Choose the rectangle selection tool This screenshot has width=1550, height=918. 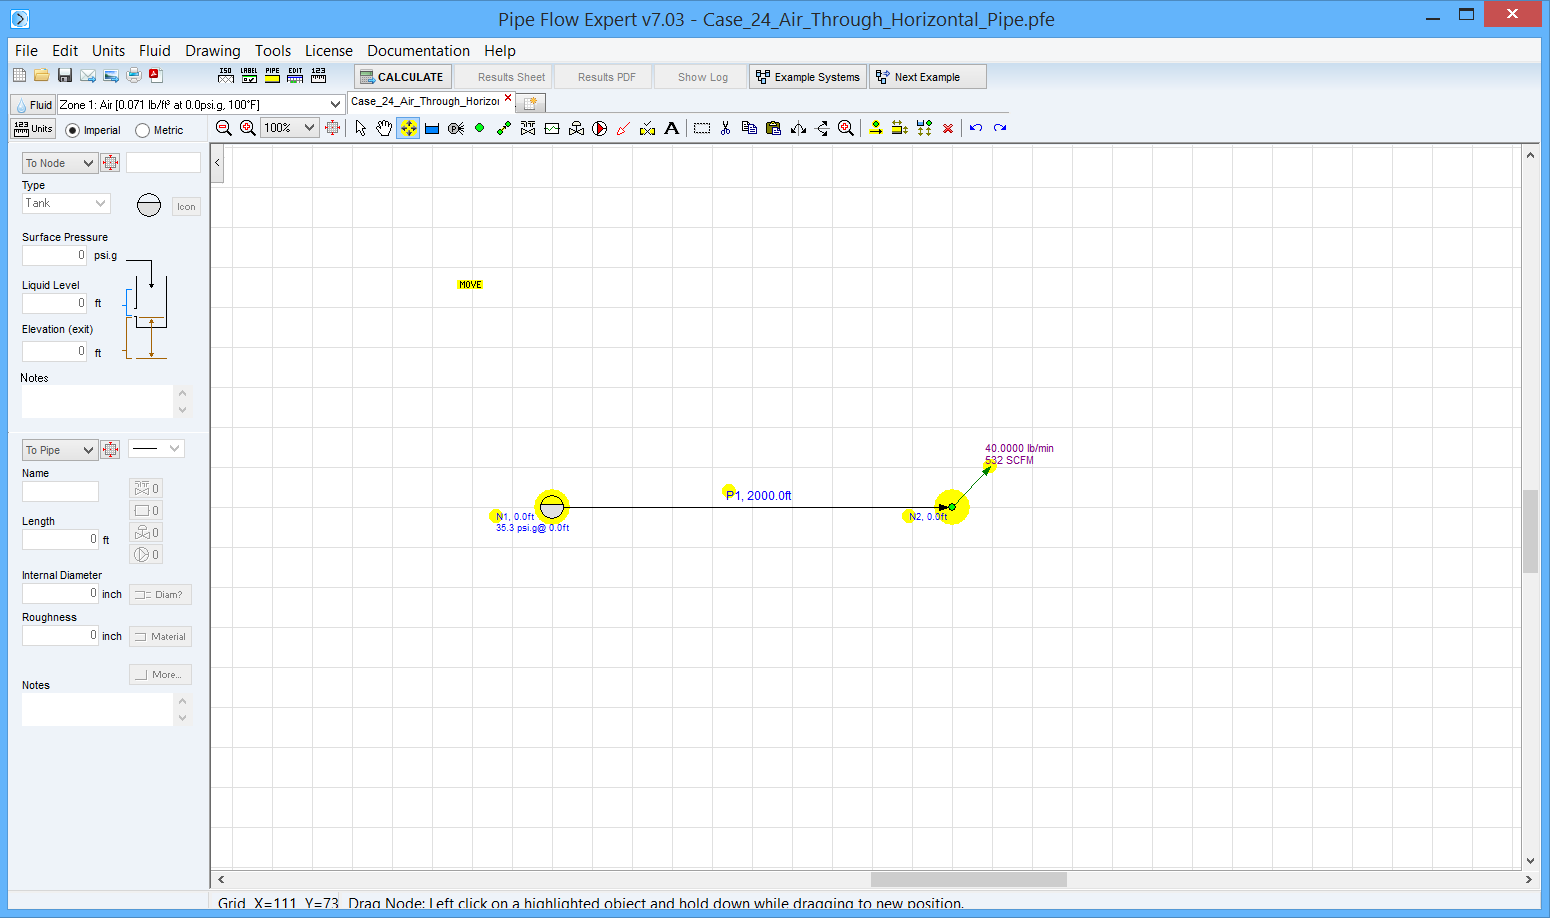(x=702, y=128)
